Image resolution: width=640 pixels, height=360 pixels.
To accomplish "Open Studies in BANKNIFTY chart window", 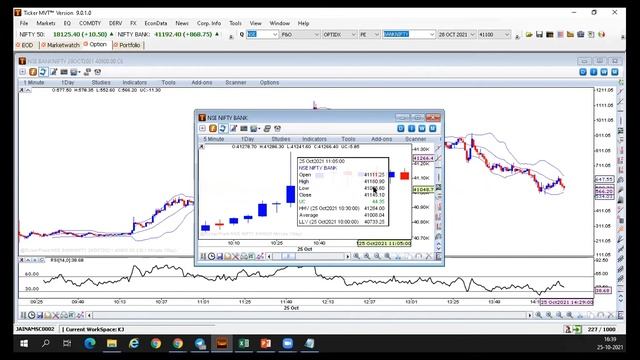I will [101, 82].
